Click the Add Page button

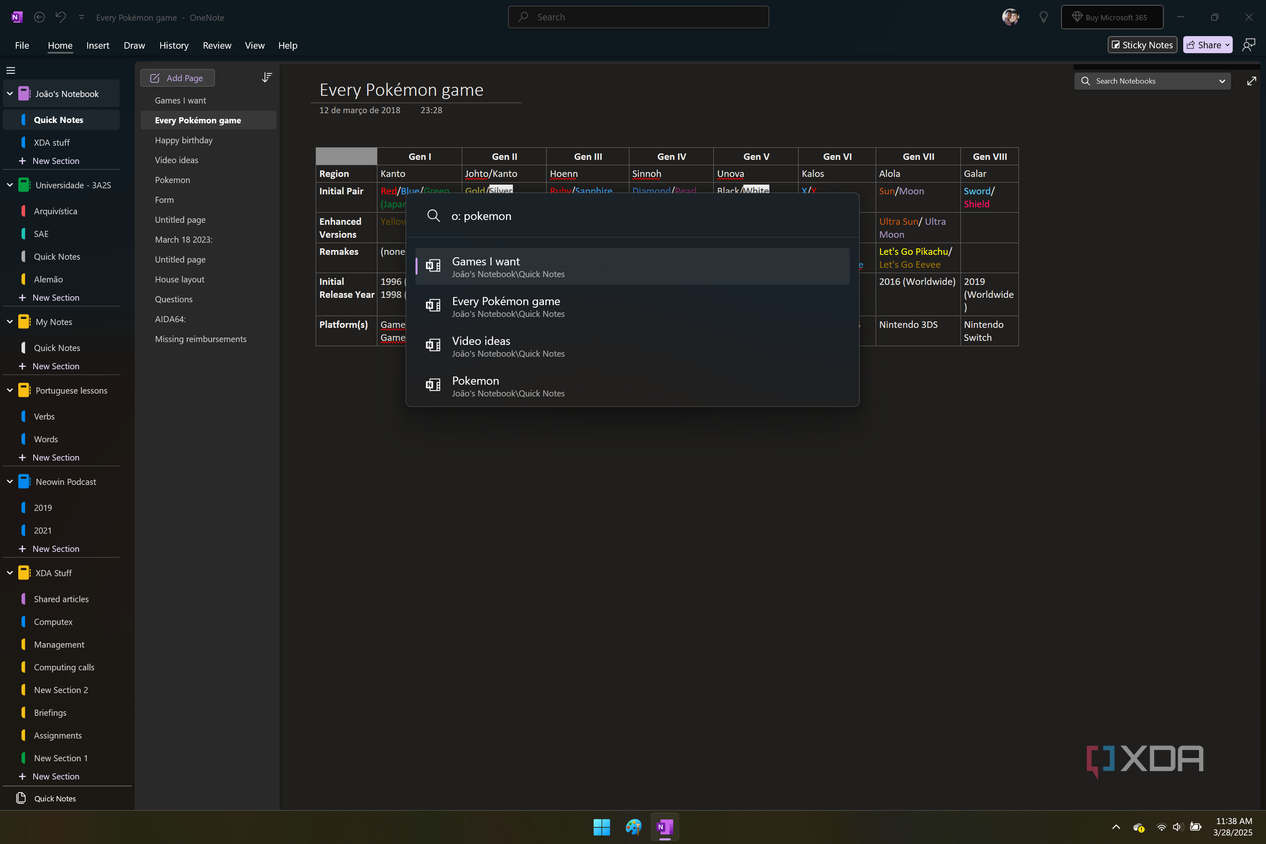178,78
